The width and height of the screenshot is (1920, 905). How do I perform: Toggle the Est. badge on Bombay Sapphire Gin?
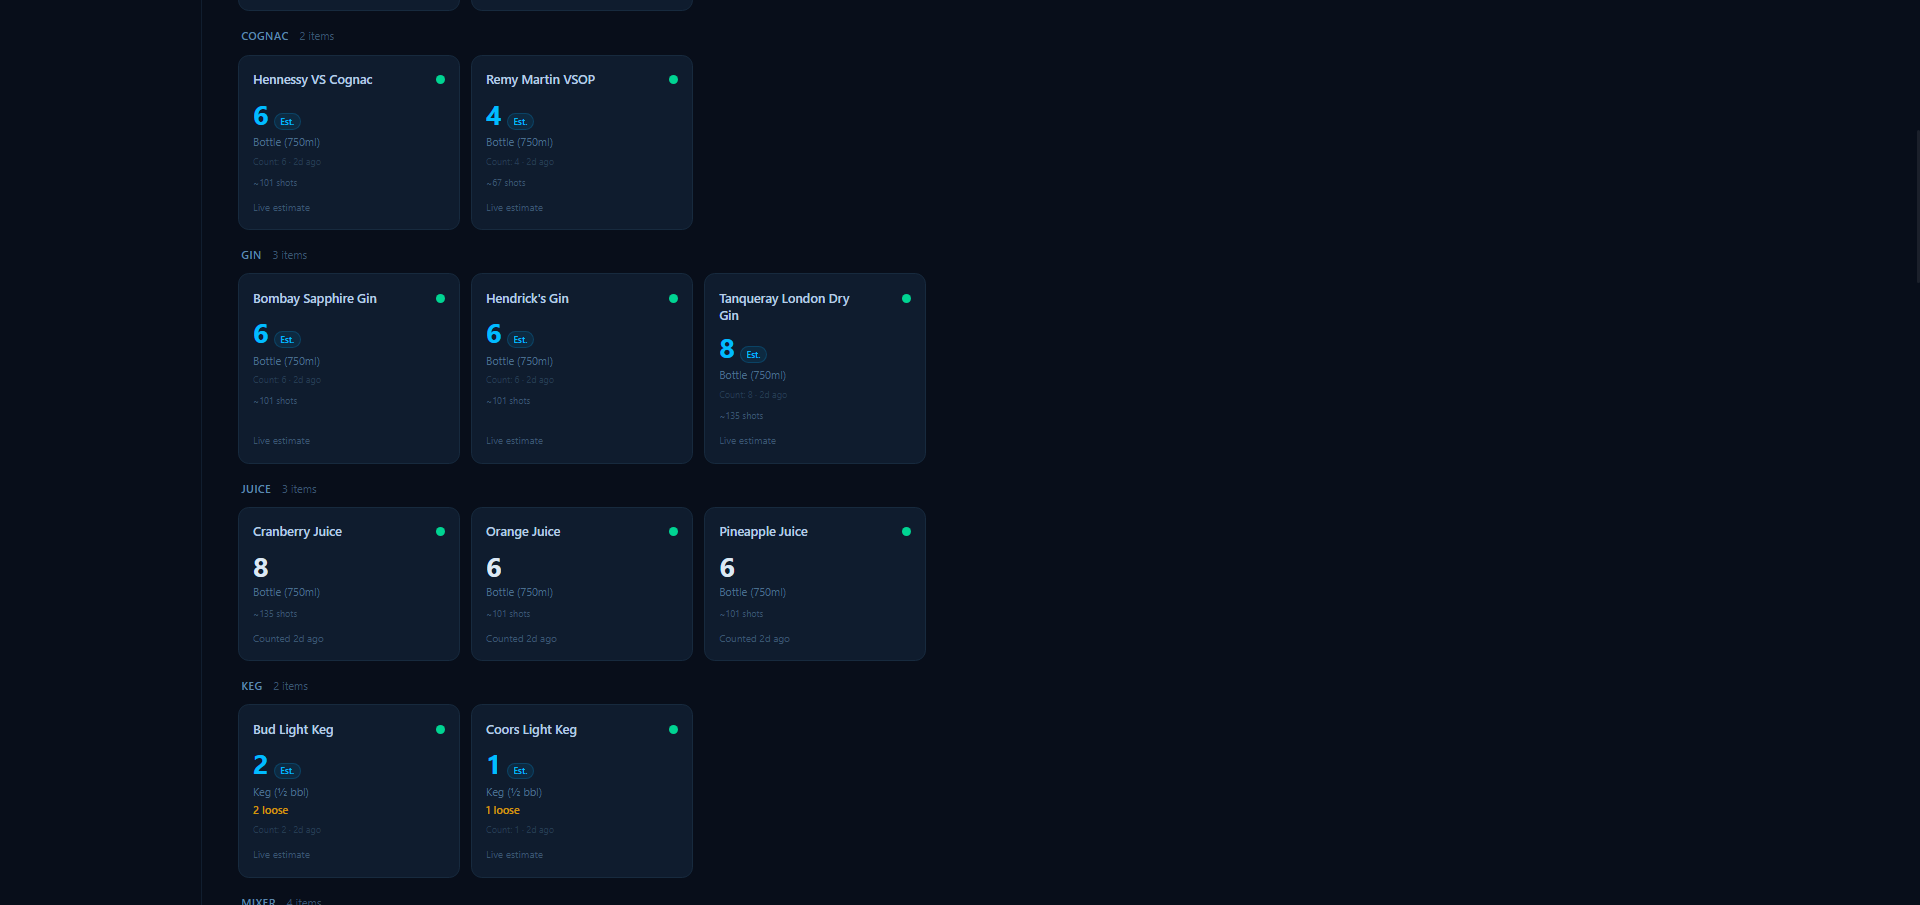coord(287,339)
